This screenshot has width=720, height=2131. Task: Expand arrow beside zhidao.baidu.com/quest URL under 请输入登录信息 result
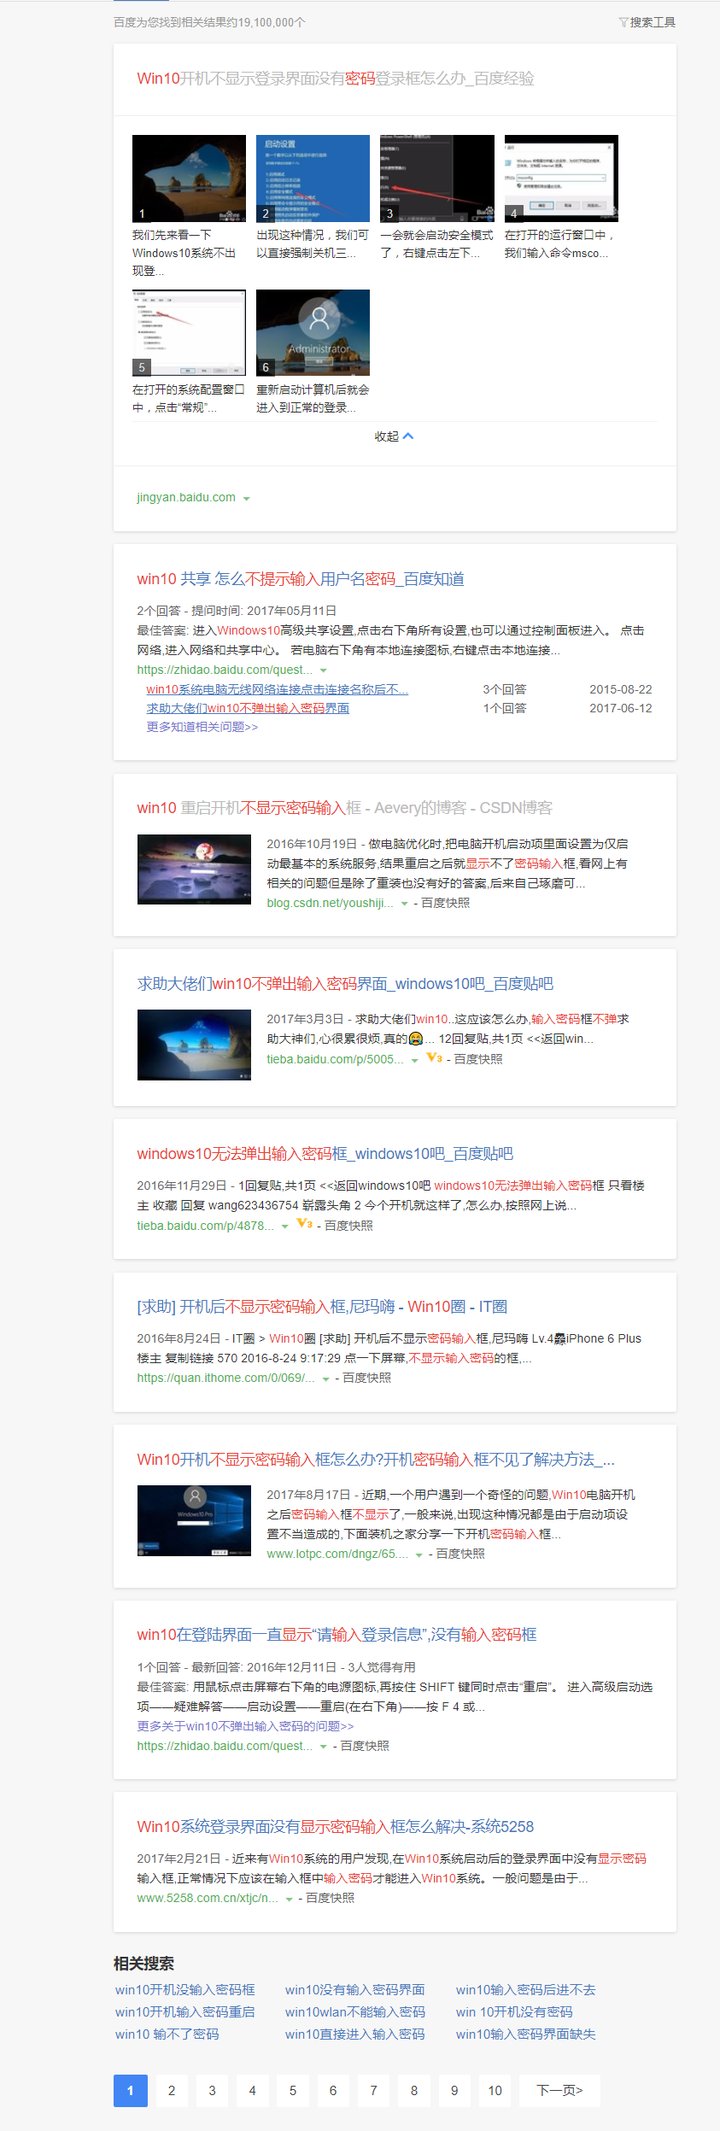coord(323,1747)
